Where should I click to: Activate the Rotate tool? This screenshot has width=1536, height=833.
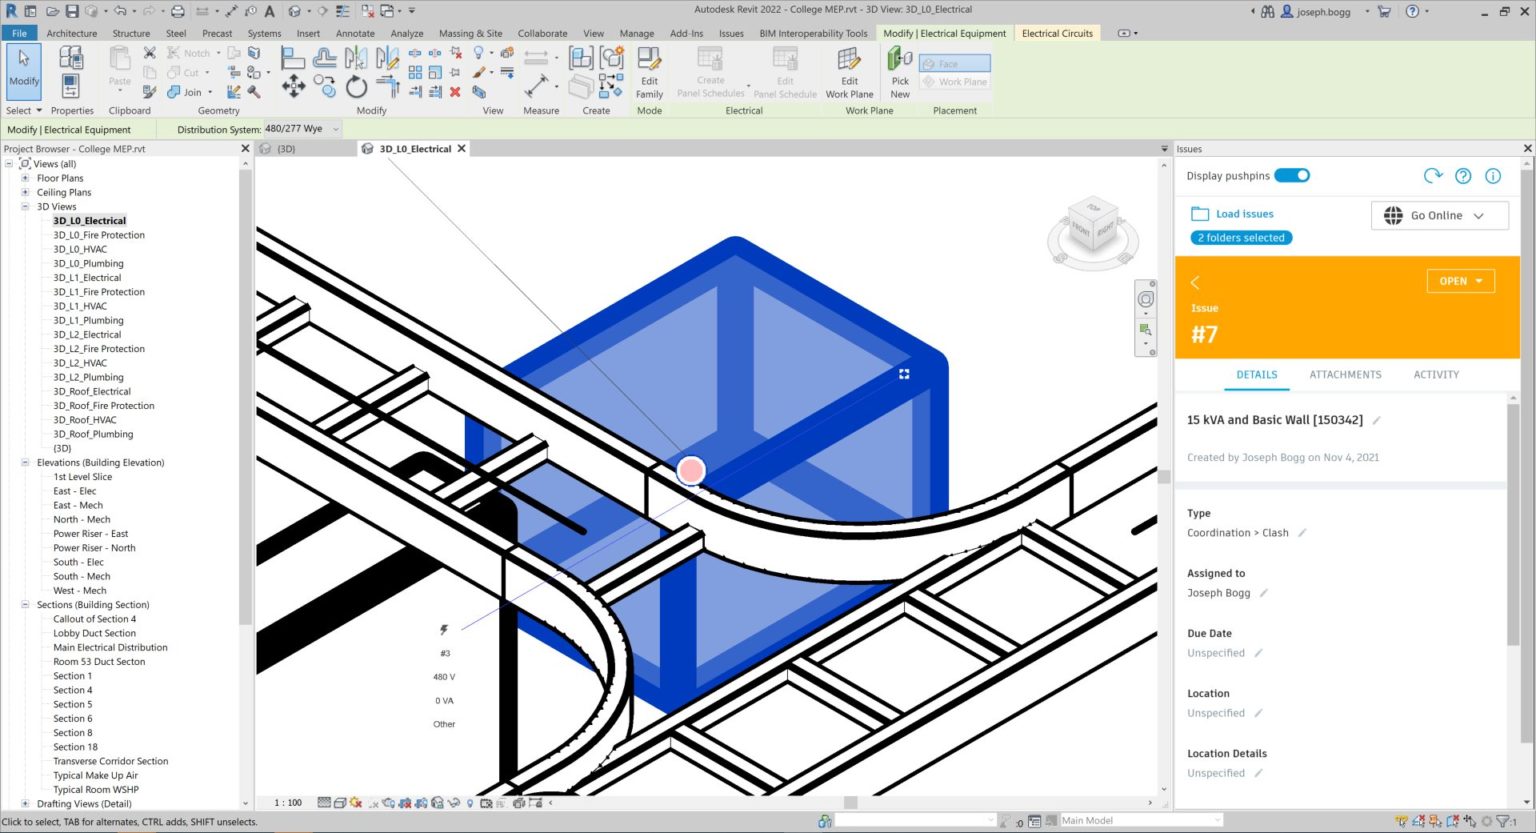357,87
